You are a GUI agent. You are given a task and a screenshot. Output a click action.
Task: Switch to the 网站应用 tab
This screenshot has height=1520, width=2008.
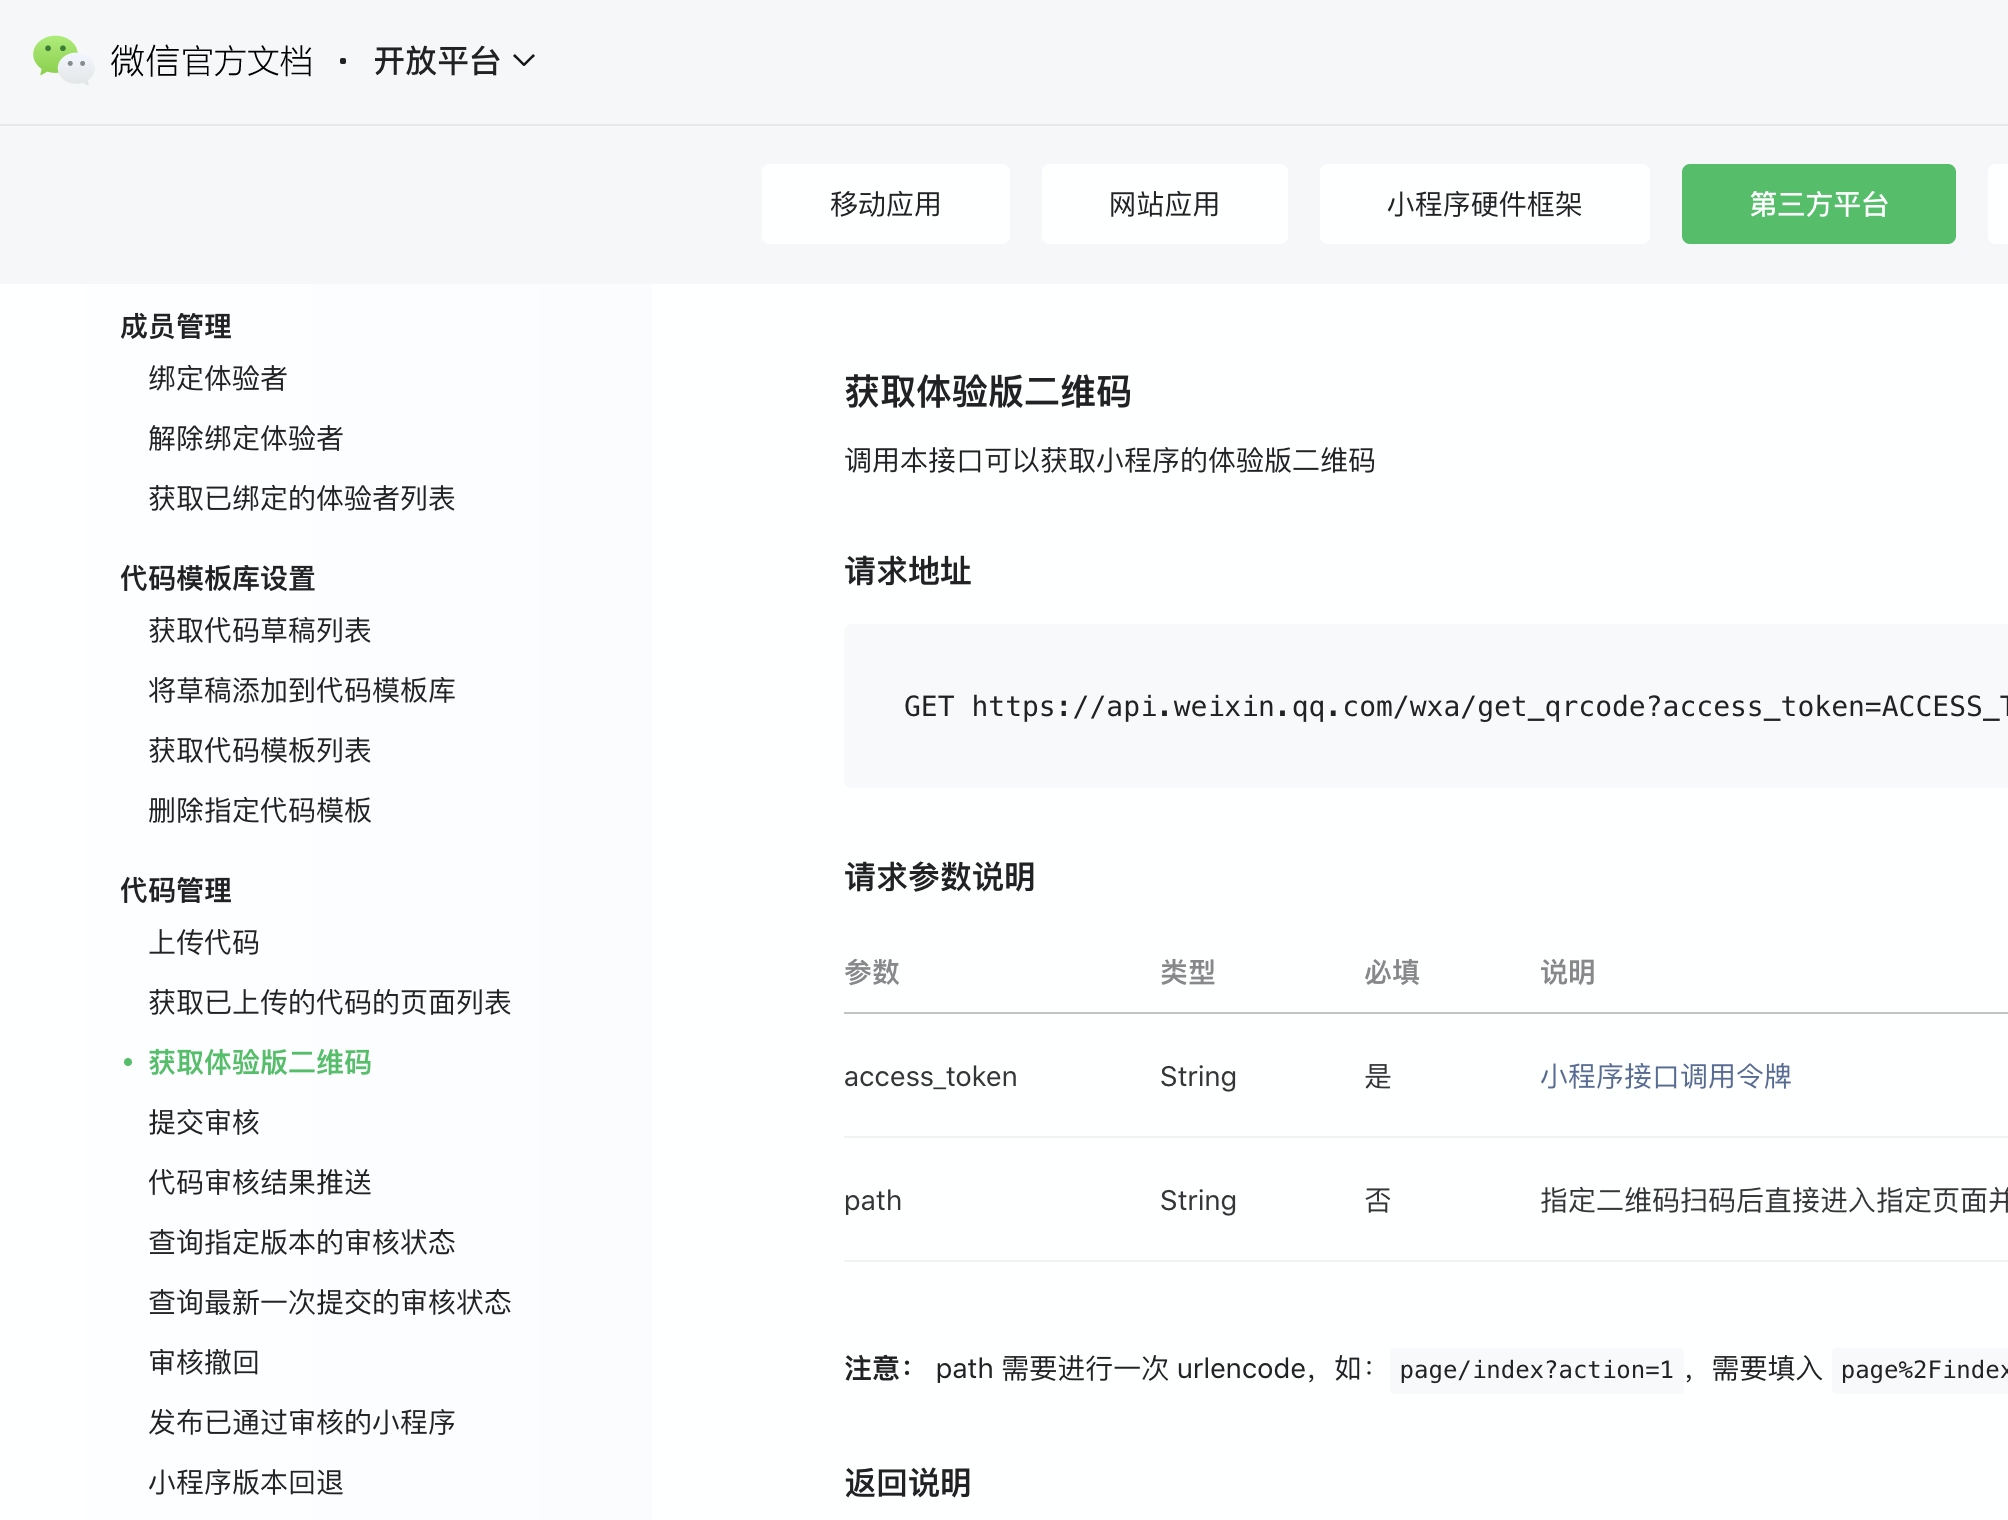tap(1164, 204)
